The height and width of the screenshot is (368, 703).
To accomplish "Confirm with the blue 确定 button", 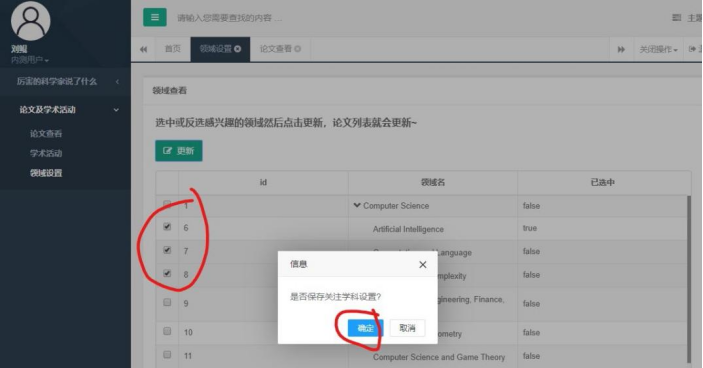I will (x=365, y=328).
